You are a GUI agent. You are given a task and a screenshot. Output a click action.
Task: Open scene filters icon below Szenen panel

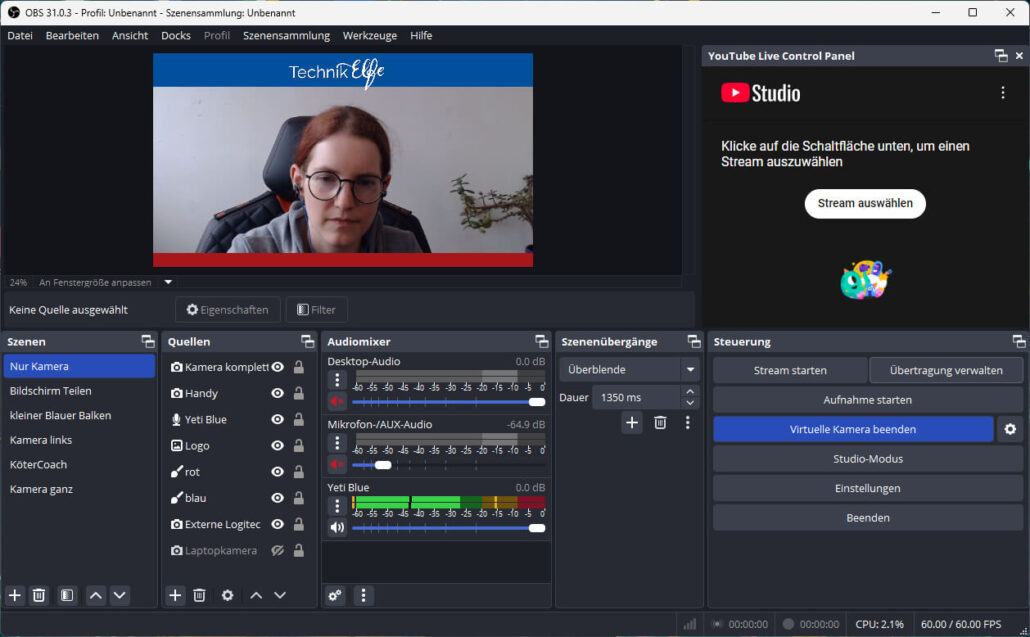click(x=66, y=595)
